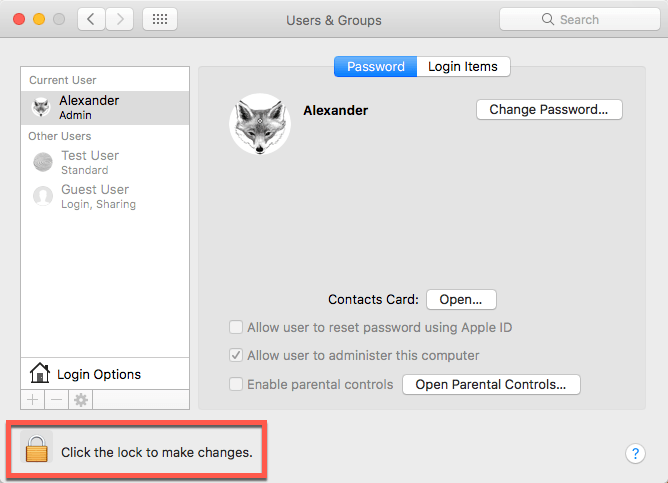Go back with the left arrow button
The width and height of the screenshot is (668, 483).
91,19
